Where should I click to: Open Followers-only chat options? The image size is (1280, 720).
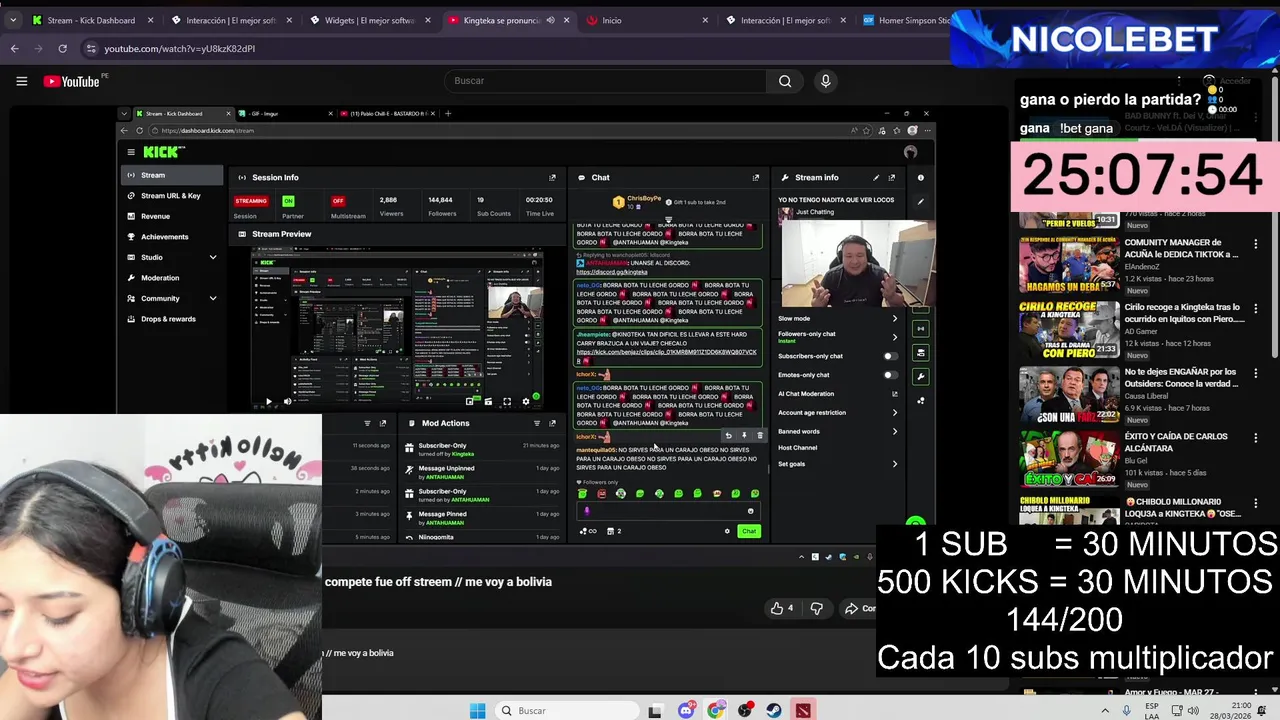[838, 336]
